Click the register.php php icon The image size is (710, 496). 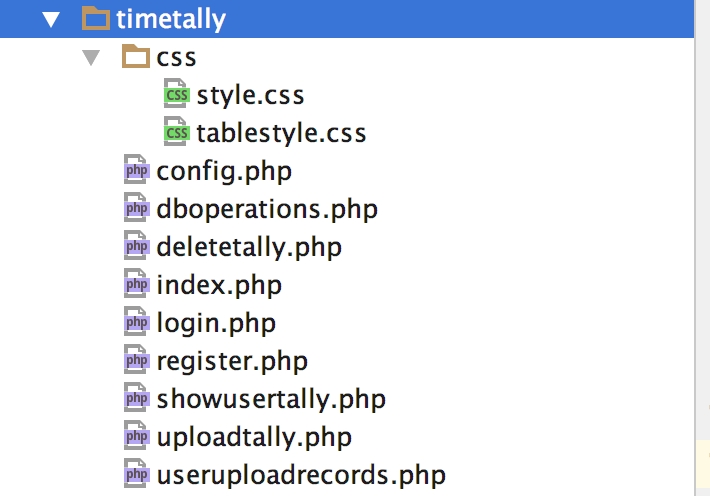pos(137,360)
